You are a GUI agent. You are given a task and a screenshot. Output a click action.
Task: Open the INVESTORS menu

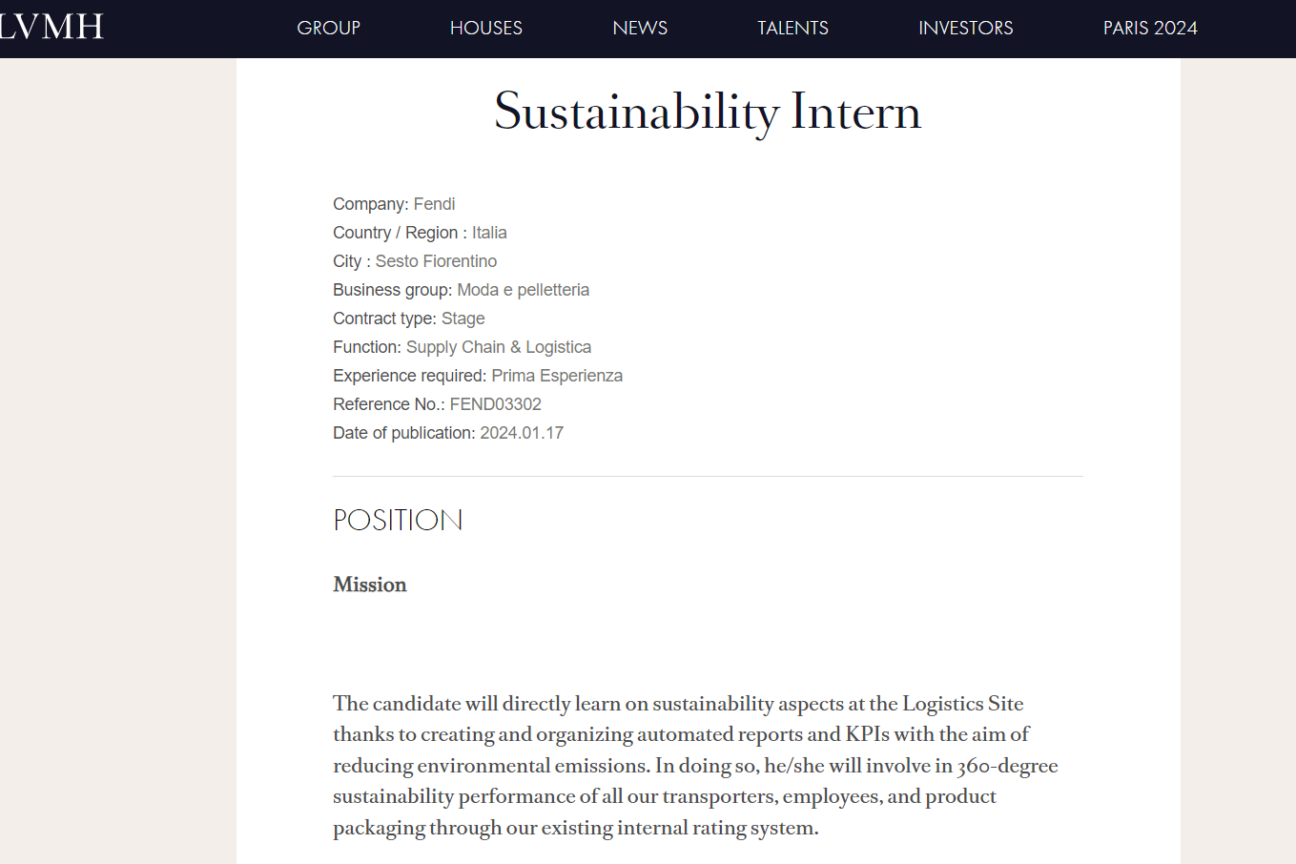[966, 28]
